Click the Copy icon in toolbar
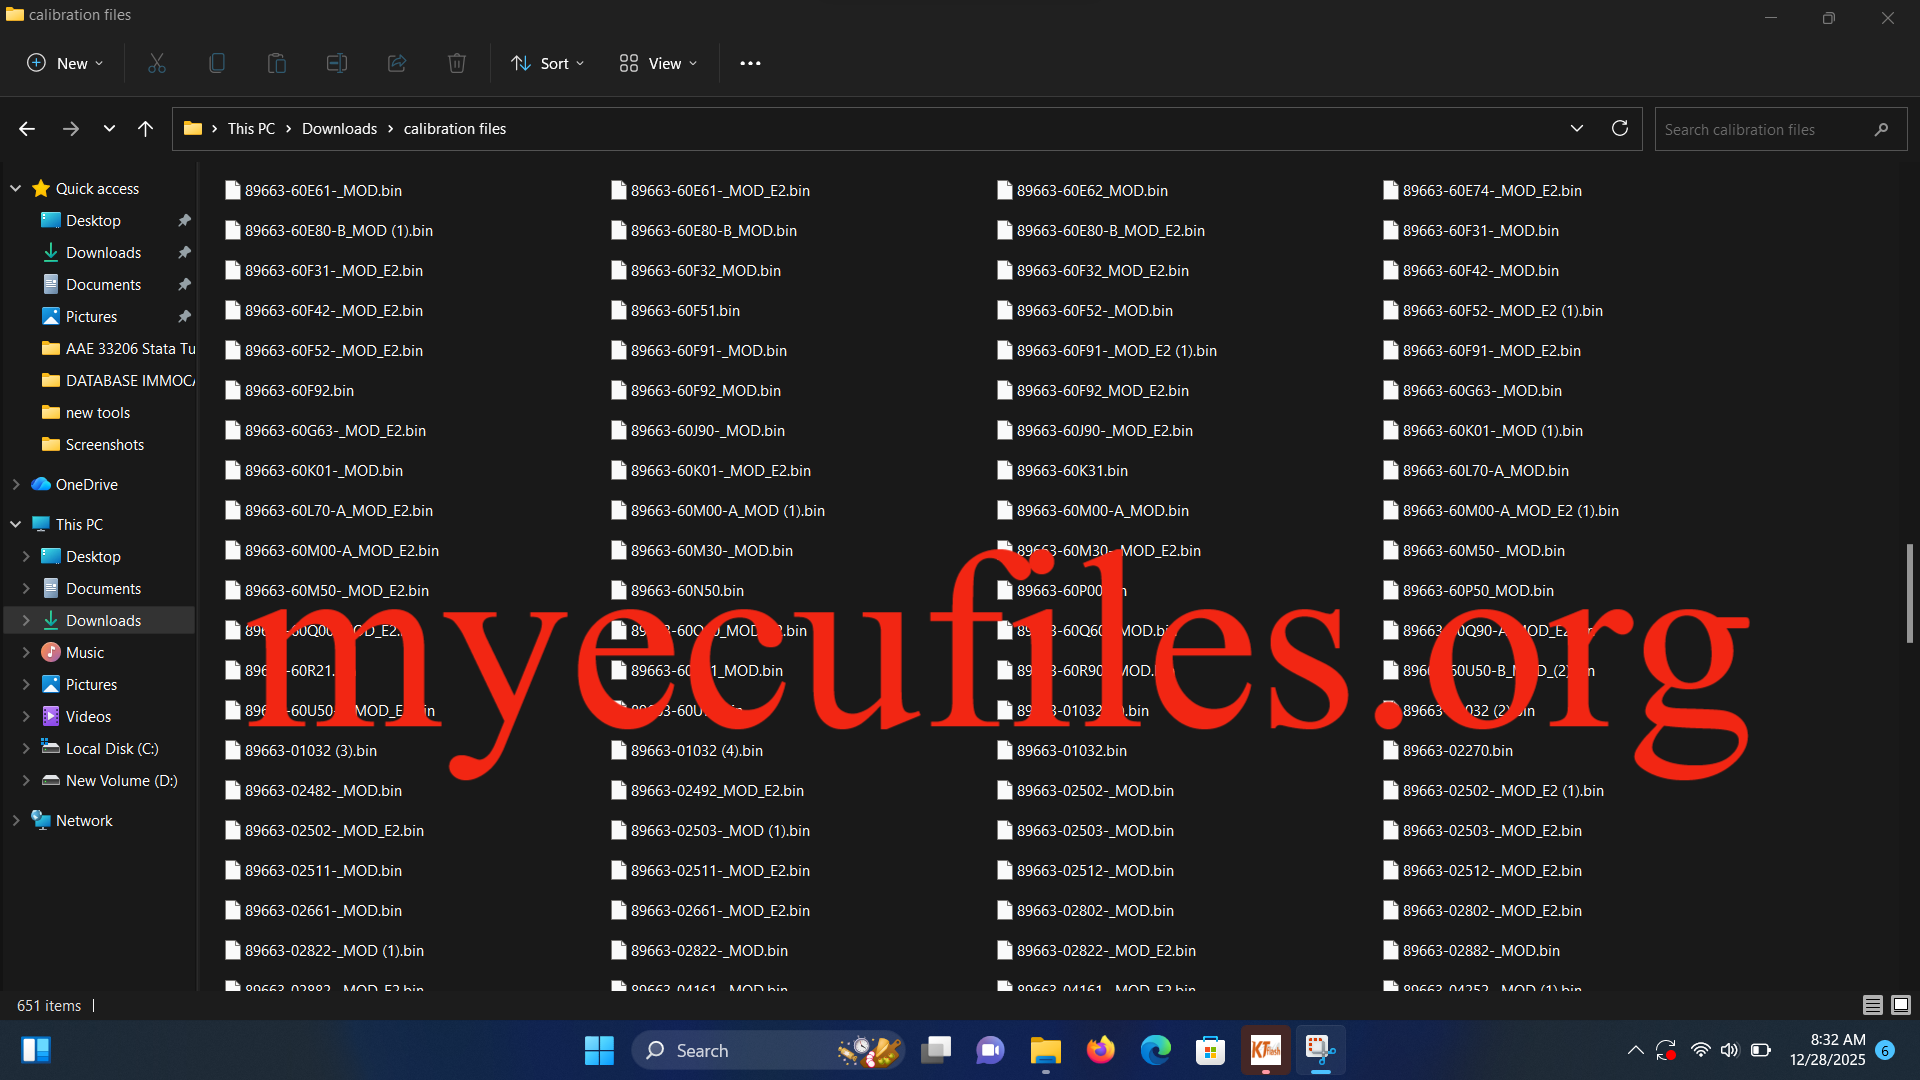This screenshot has height=1080, width=1920. tap(217, 63)
